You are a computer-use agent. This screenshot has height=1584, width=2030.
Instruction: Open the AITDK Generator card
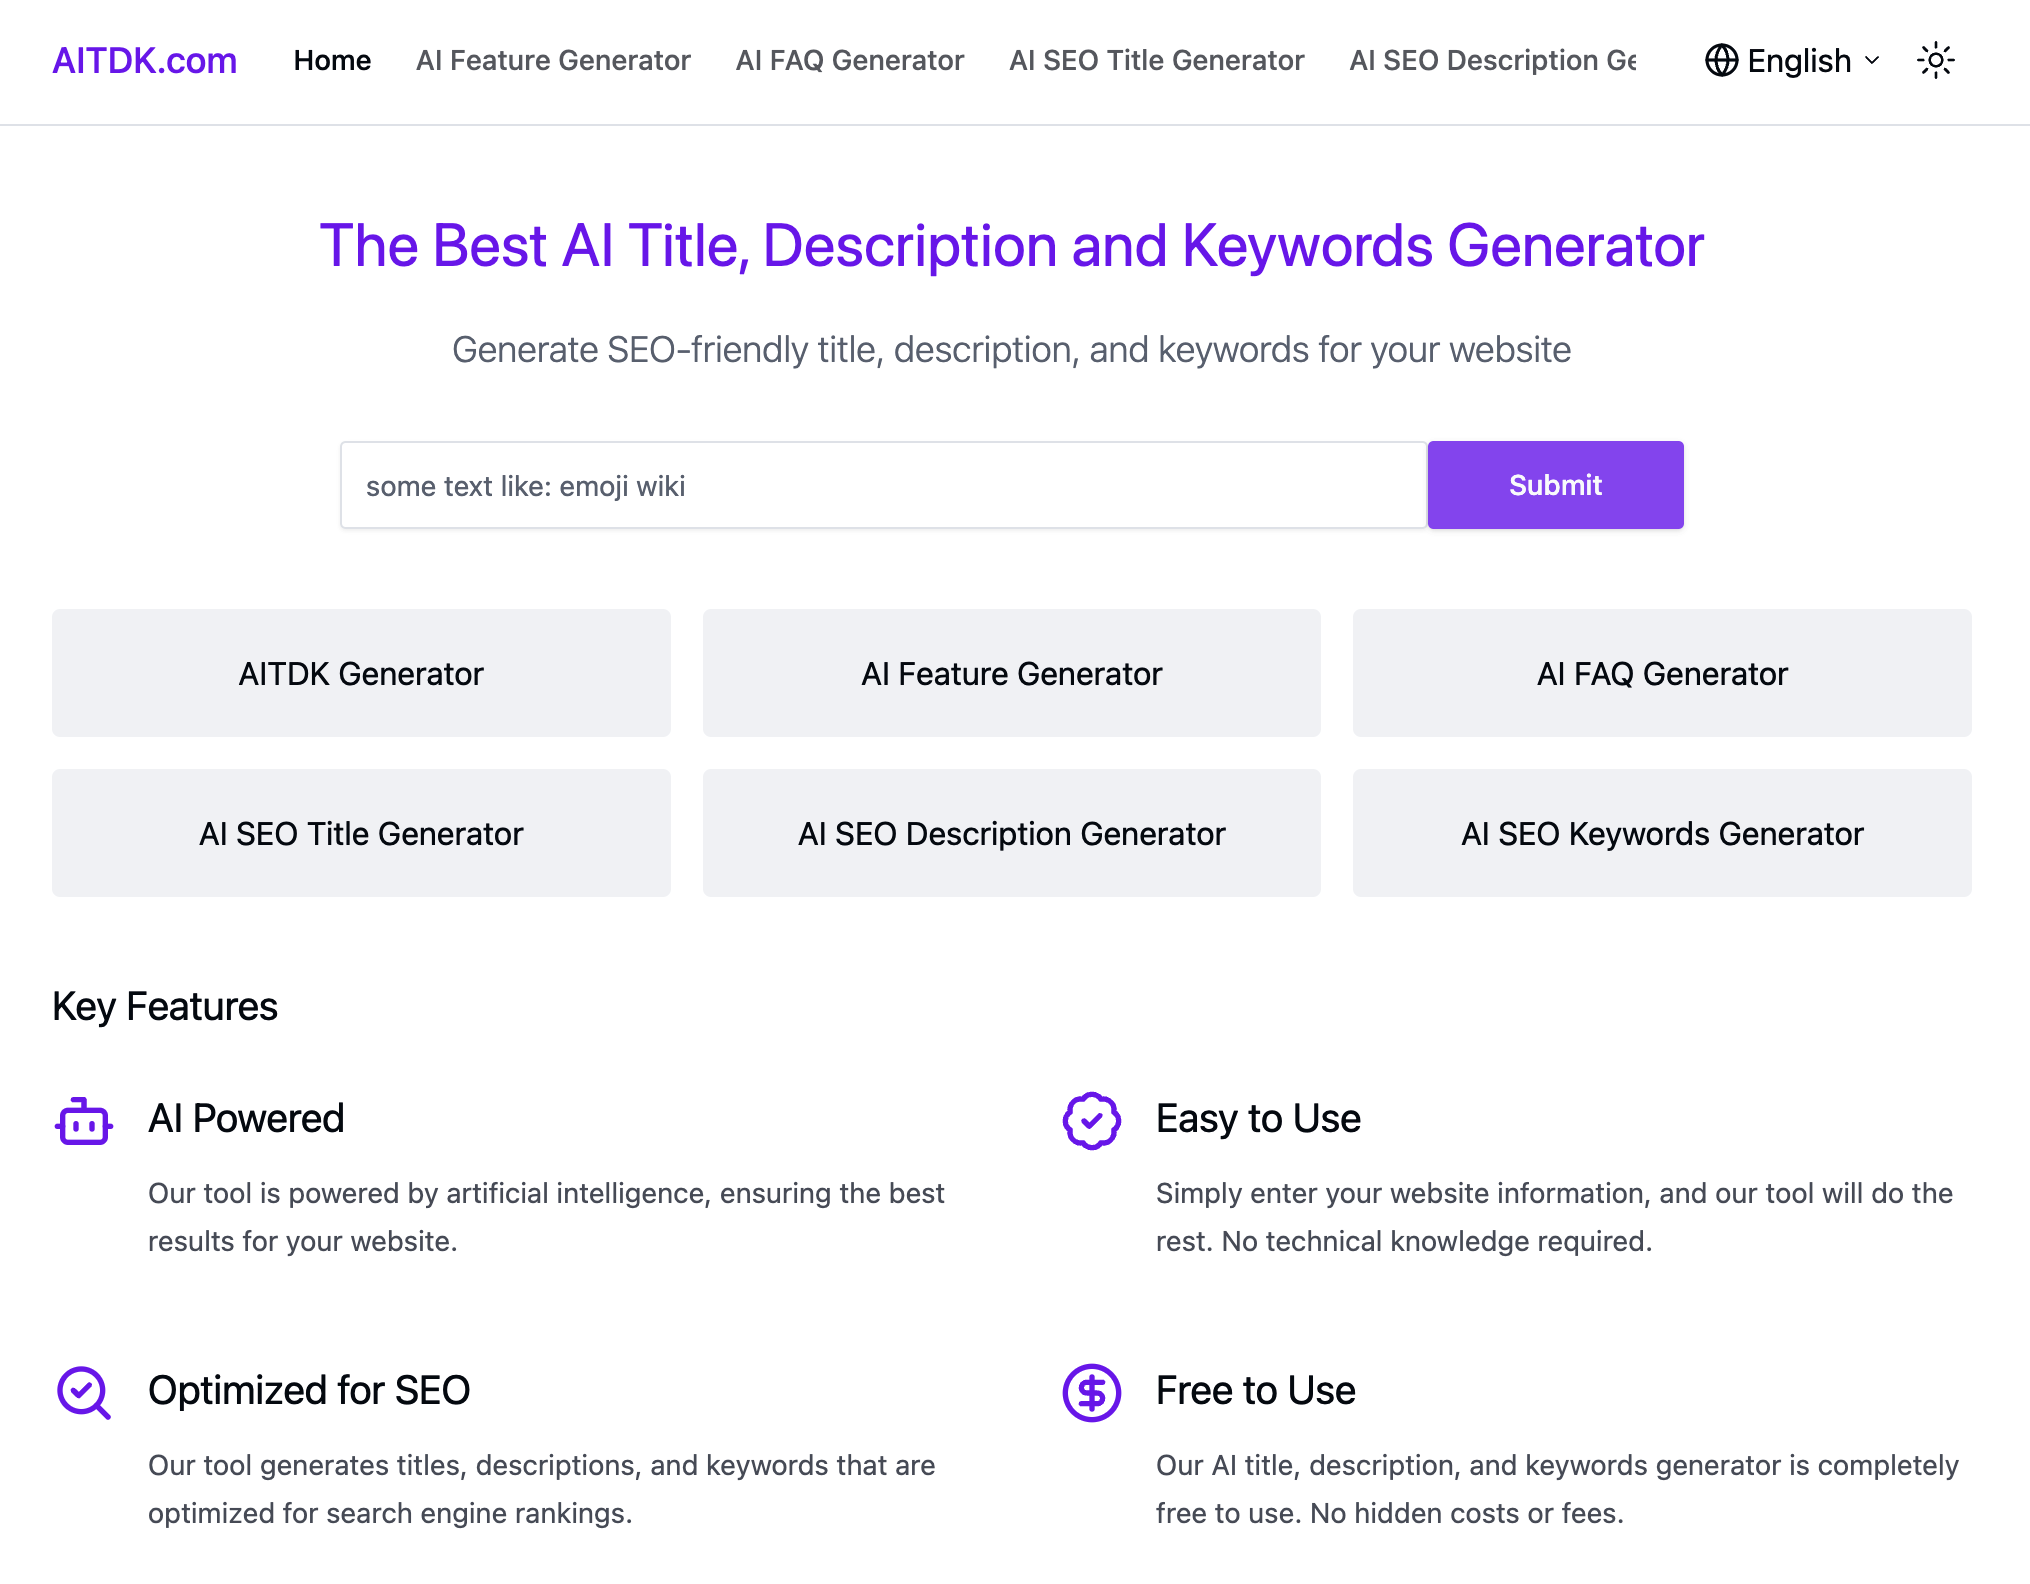(361, 673)
